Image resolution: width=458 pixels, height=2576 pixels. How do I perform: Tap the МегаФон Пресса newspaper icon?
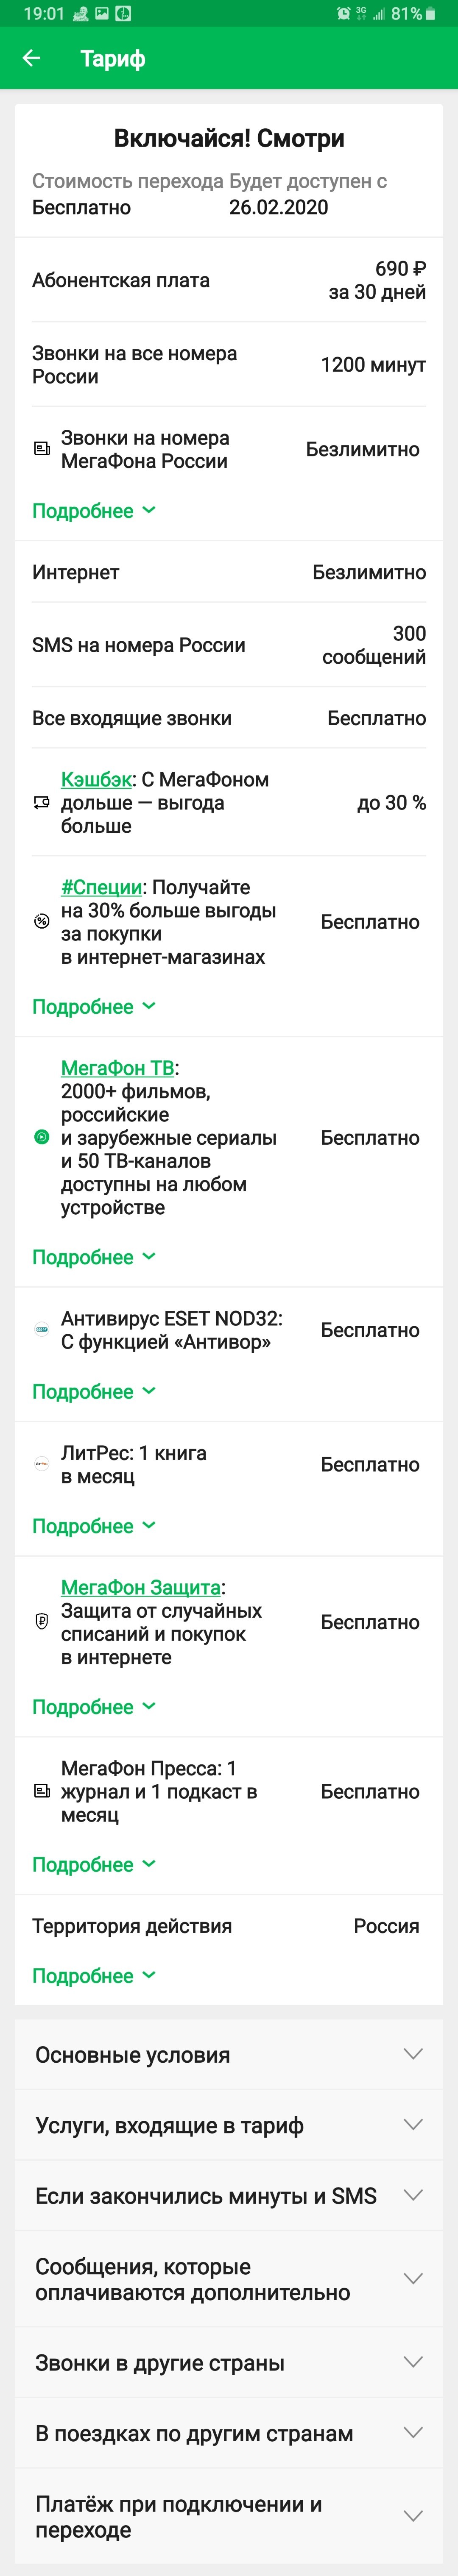tap(42, 1791)
